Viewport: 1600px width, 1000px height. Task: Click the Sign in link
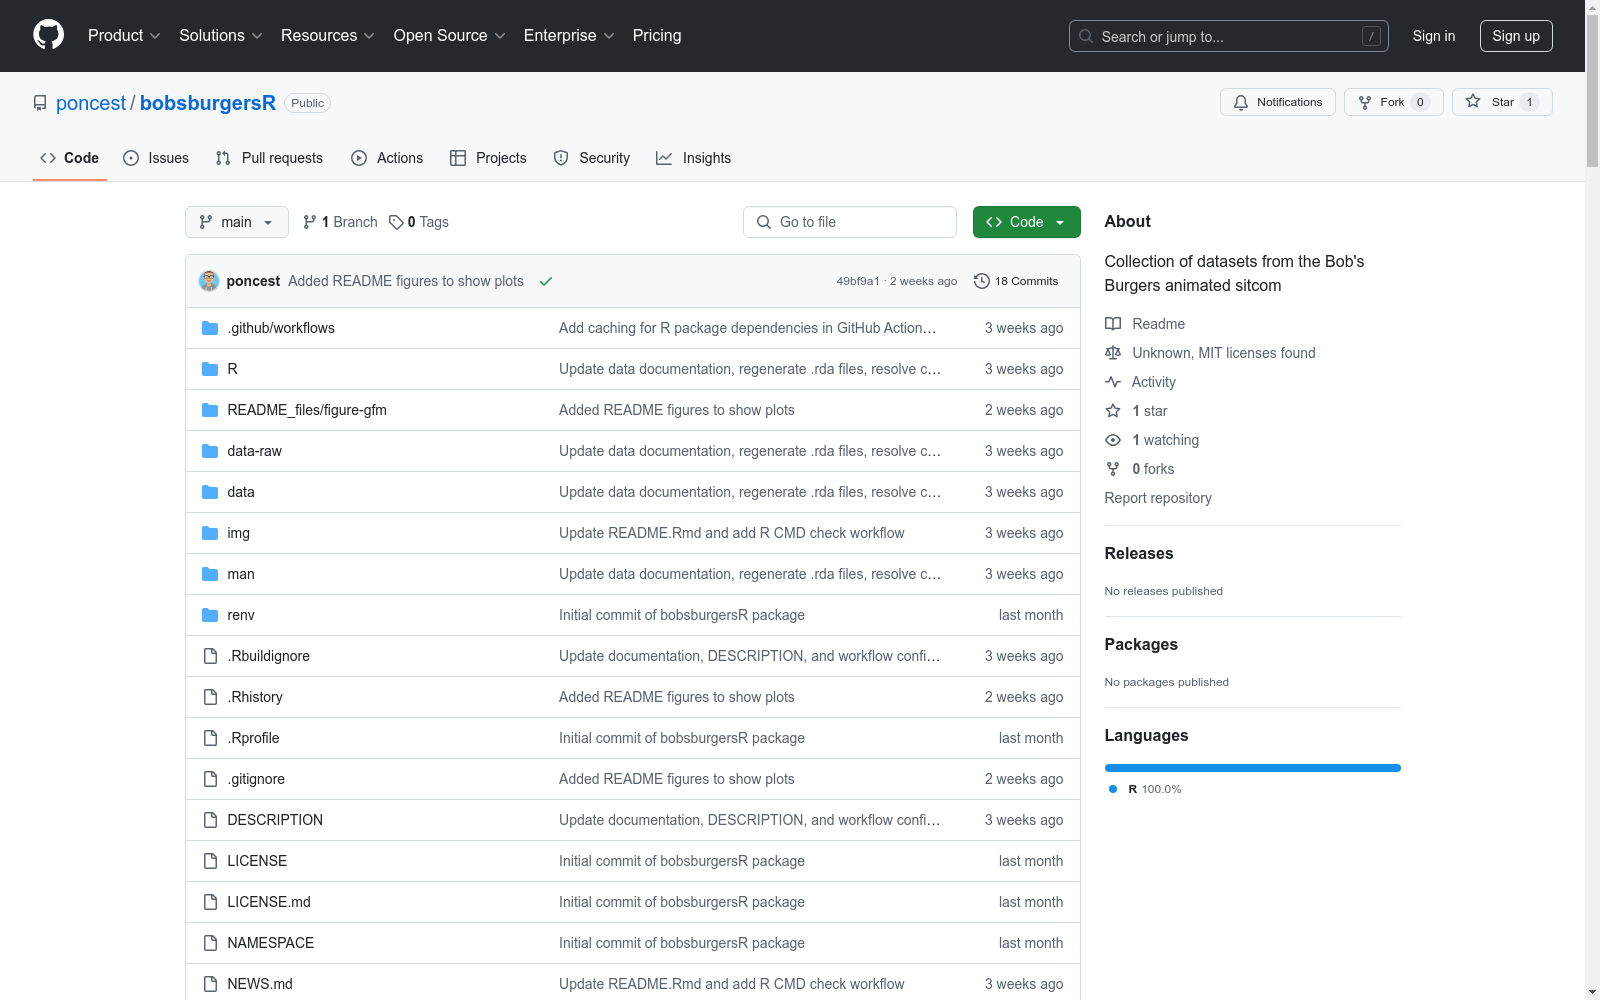[1434, 36]
